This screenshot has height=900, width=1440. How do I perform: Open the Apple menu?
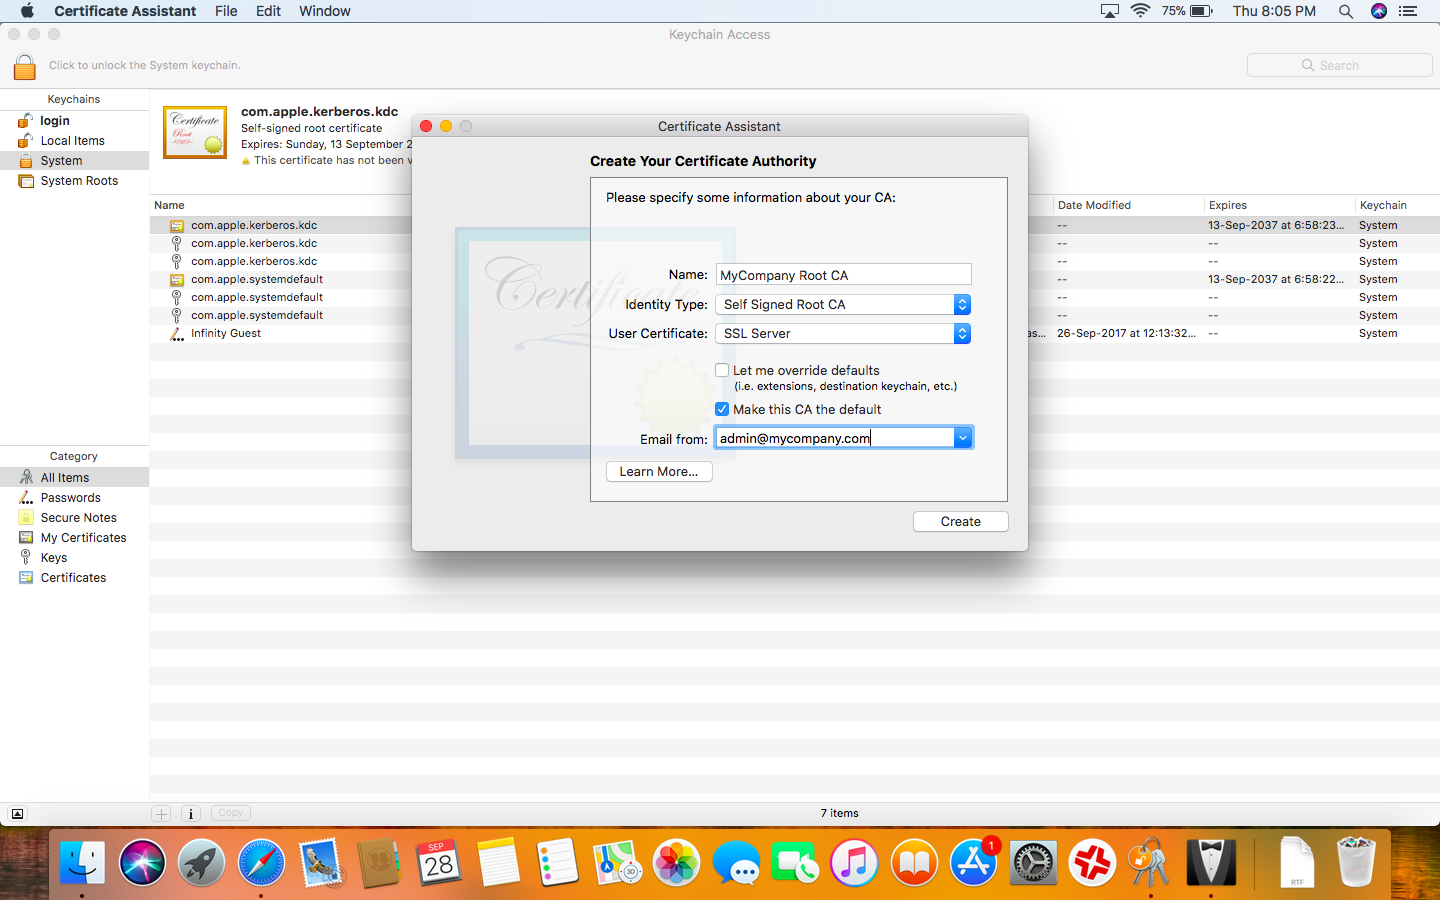(x=27, y=11)
